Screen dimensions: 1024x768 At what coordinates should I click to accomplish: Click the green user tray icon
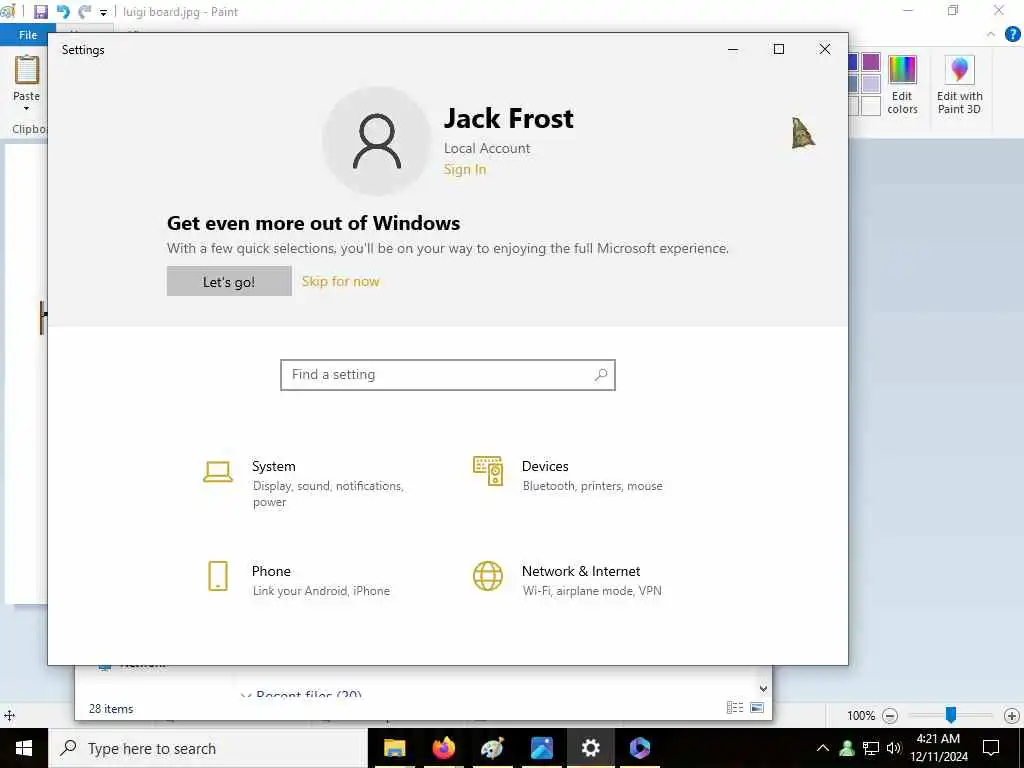point(847,748)
